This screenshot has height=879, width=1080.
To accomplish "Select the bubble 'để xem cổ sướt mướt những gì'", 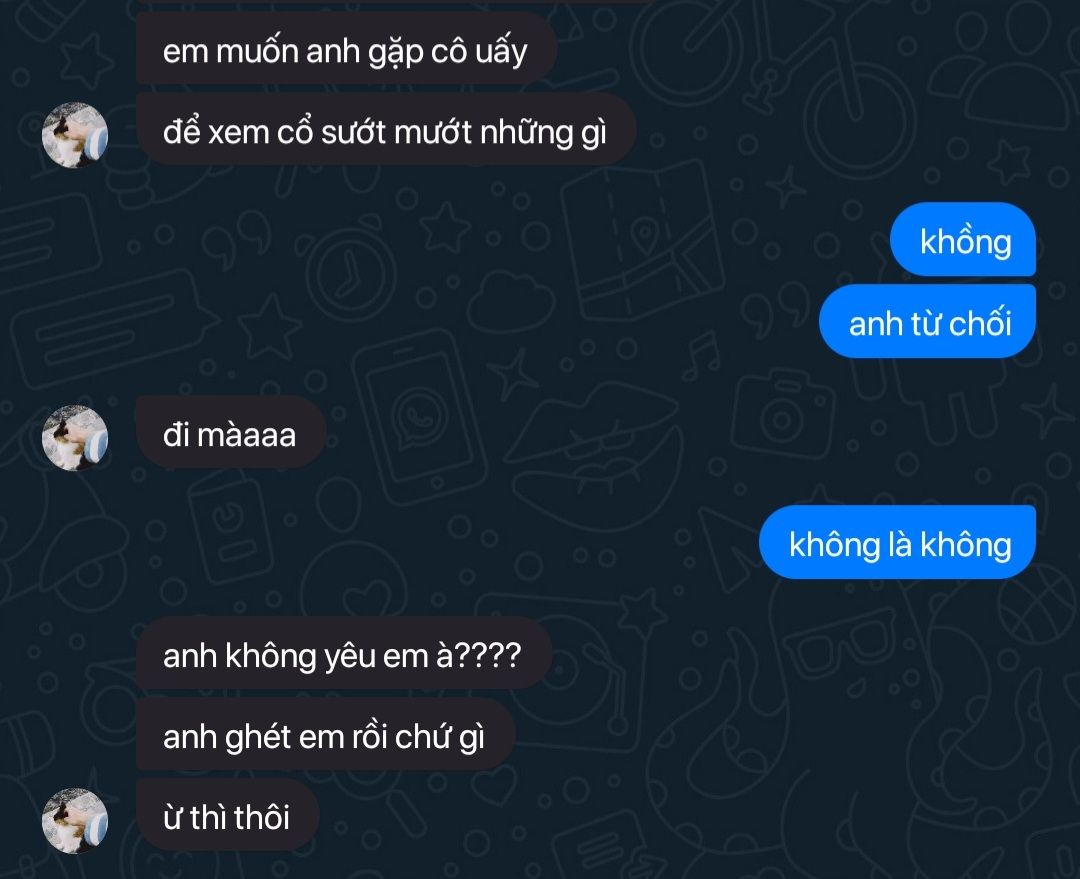I will point(385,131).
